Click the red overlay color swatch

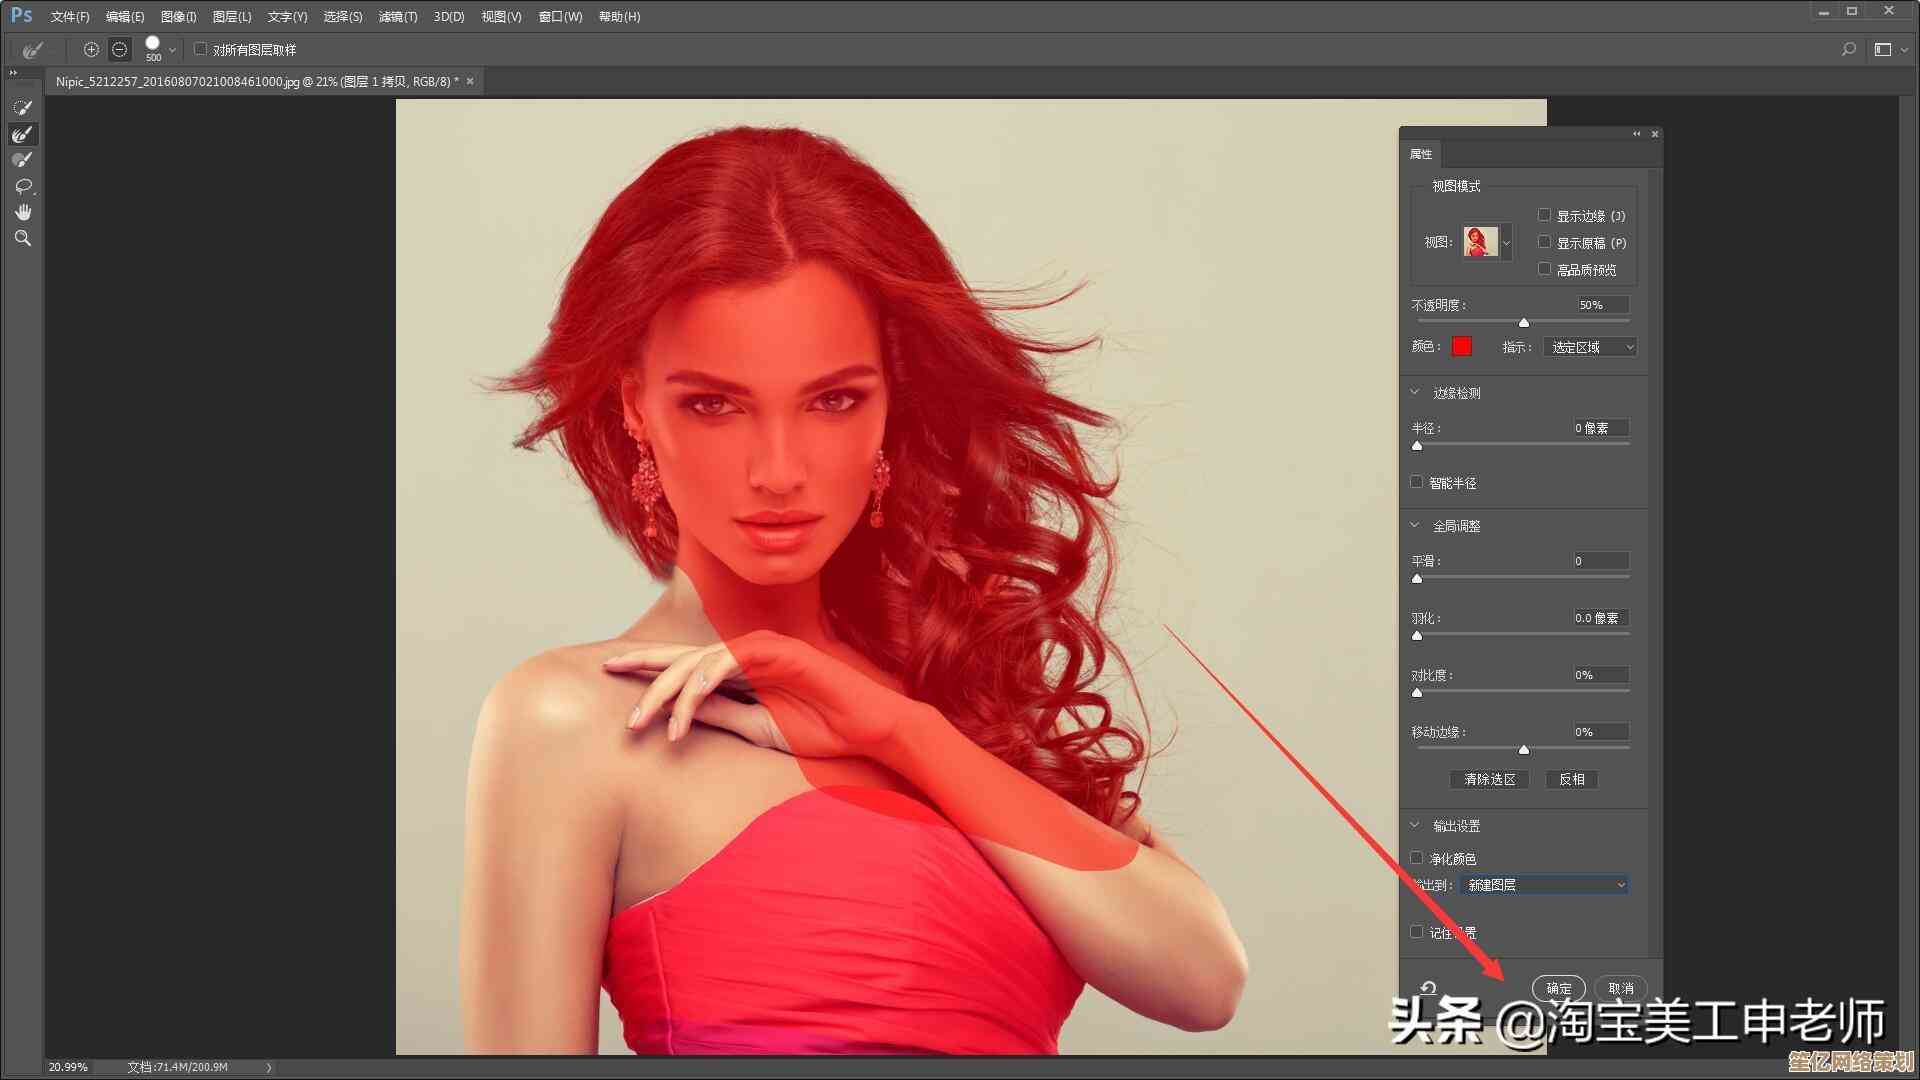1462,346
